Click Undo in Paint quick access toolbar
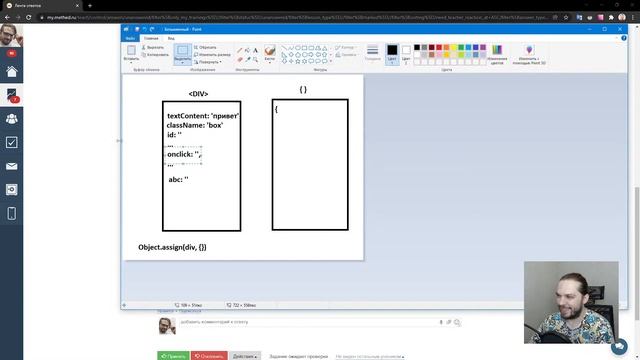The width and height of the screenshot is (640, 360). 144,29
